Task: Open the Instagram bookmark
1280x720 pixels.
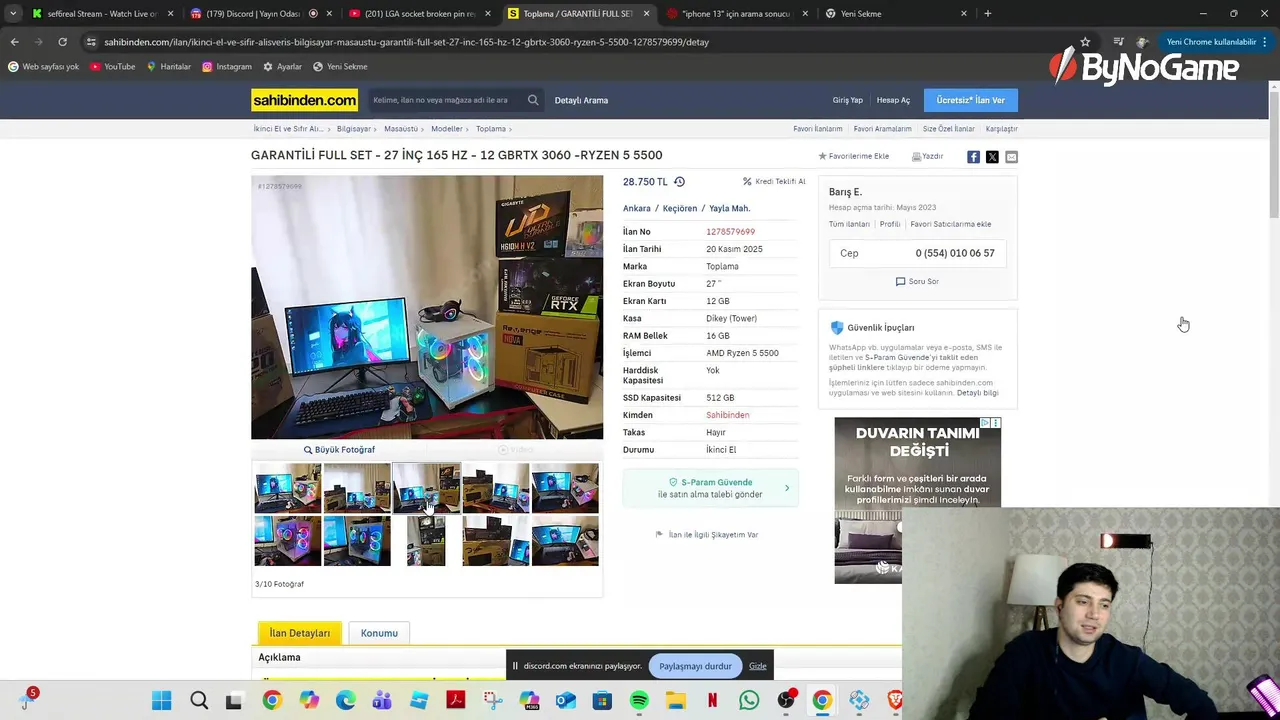Action: (x=227, y=67)
